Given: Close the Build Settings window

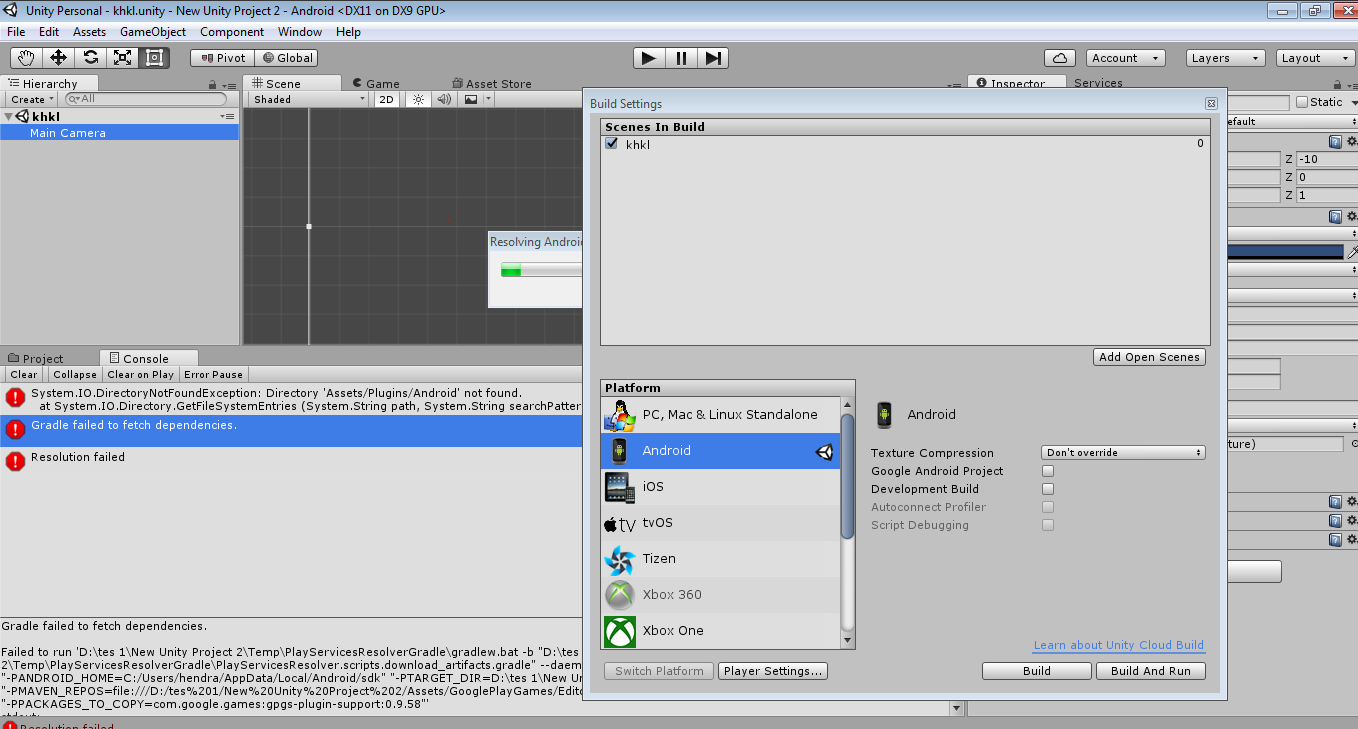Looking at the screenshot, I should pos(1210,103).
